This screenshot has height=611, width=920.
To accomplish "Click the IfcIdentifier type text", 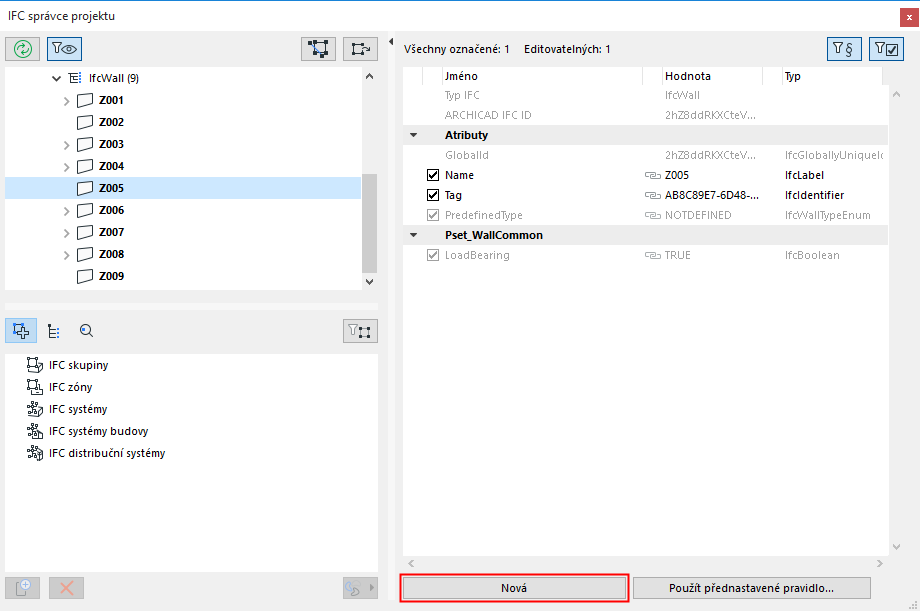I will click(x=814, y=195).
